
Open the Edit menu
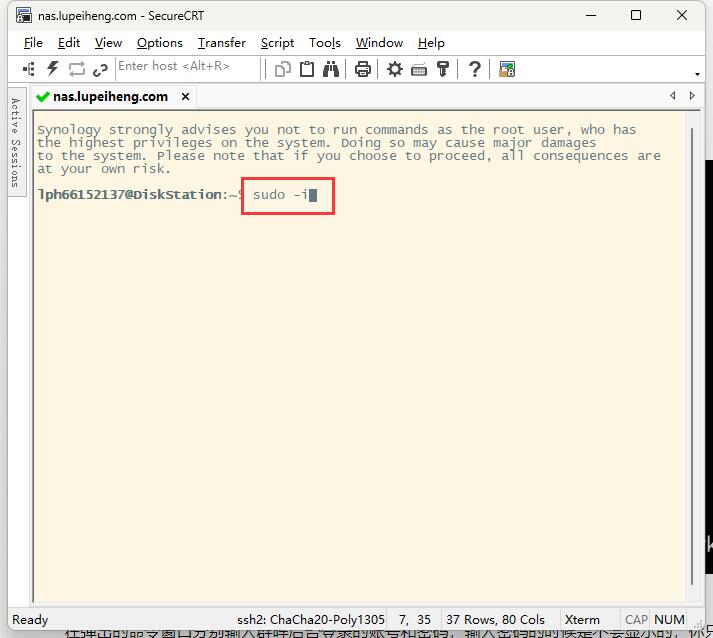(69, 43)
